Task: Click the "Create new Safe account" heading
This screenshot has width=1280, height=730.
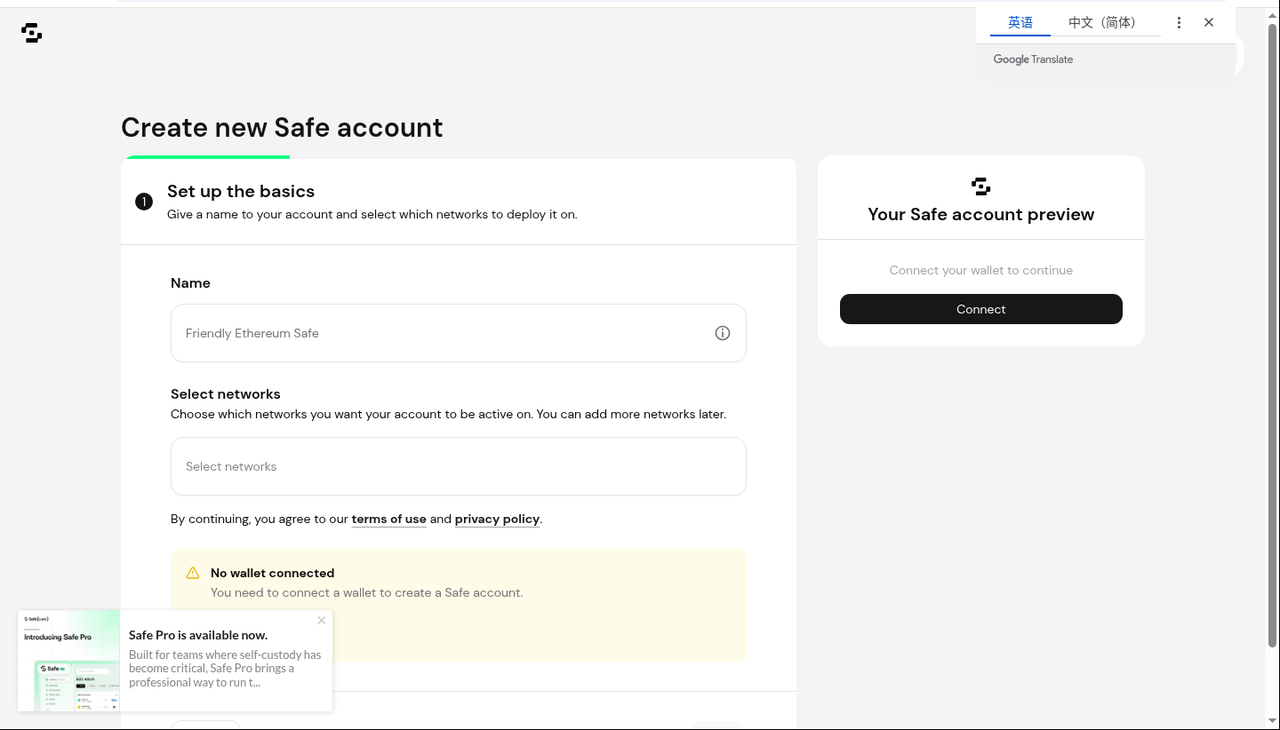Action: coord(282,128)
